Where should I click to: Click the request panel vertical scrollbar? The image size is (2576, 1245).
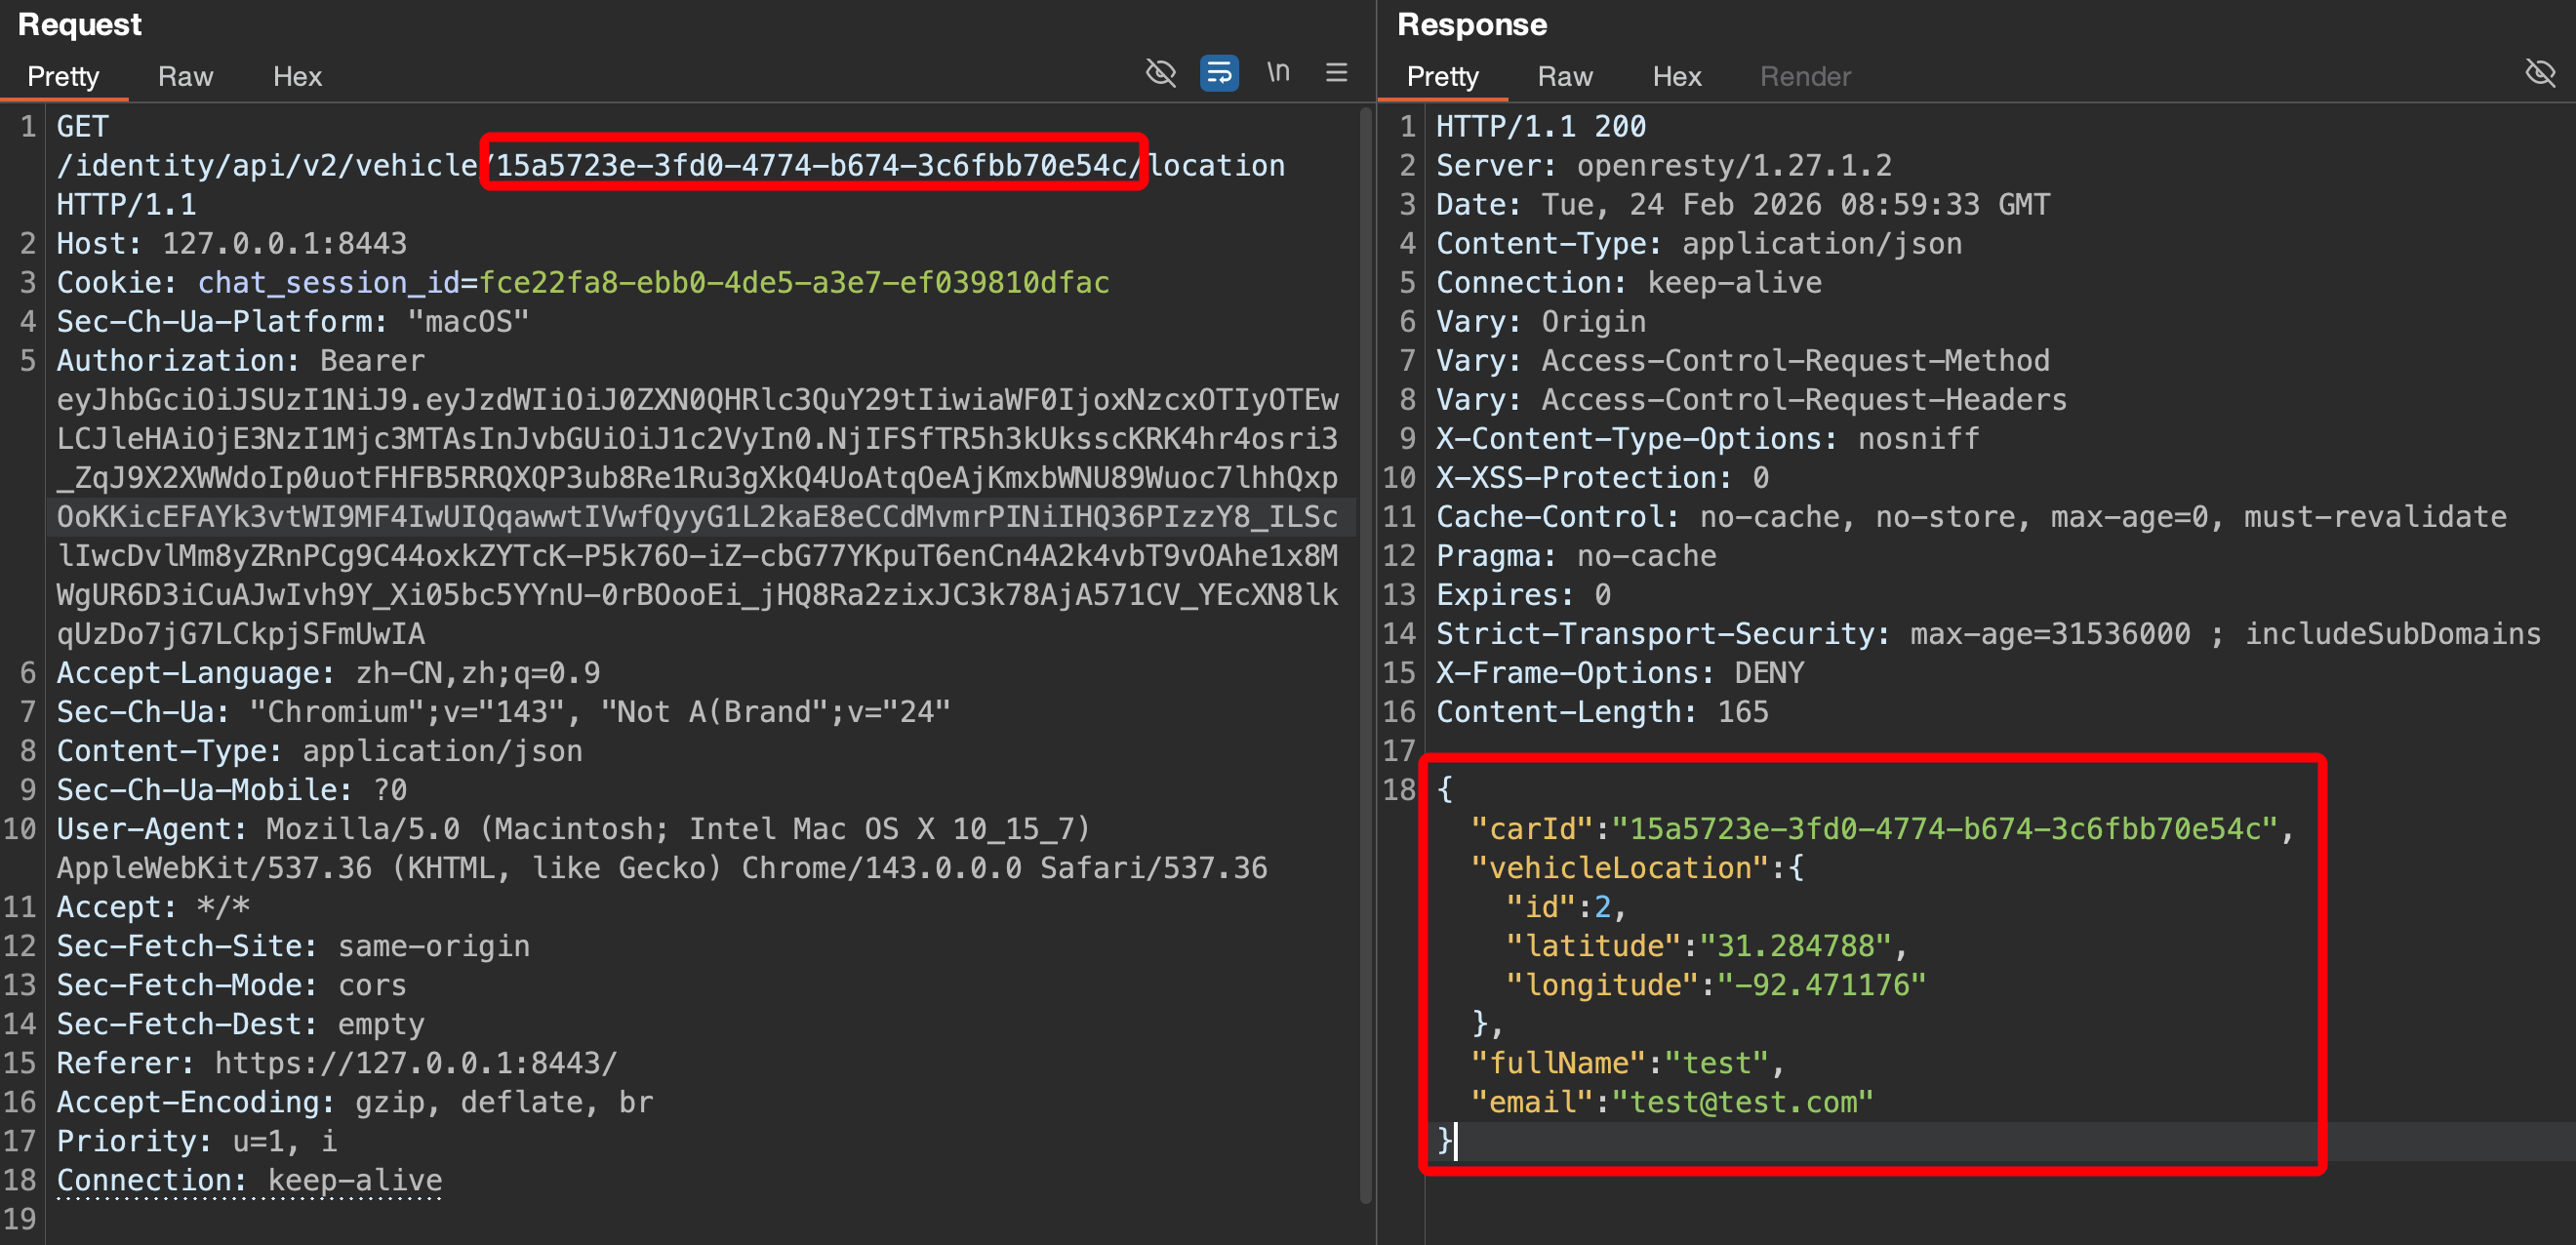point(1365,650)
